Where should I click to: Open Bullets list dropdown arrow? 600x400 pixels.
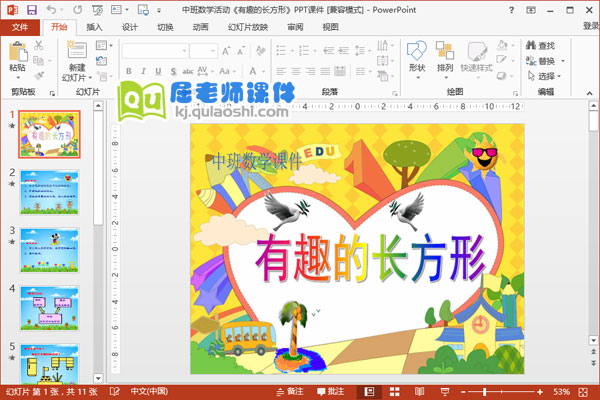(x=292, y=51)
